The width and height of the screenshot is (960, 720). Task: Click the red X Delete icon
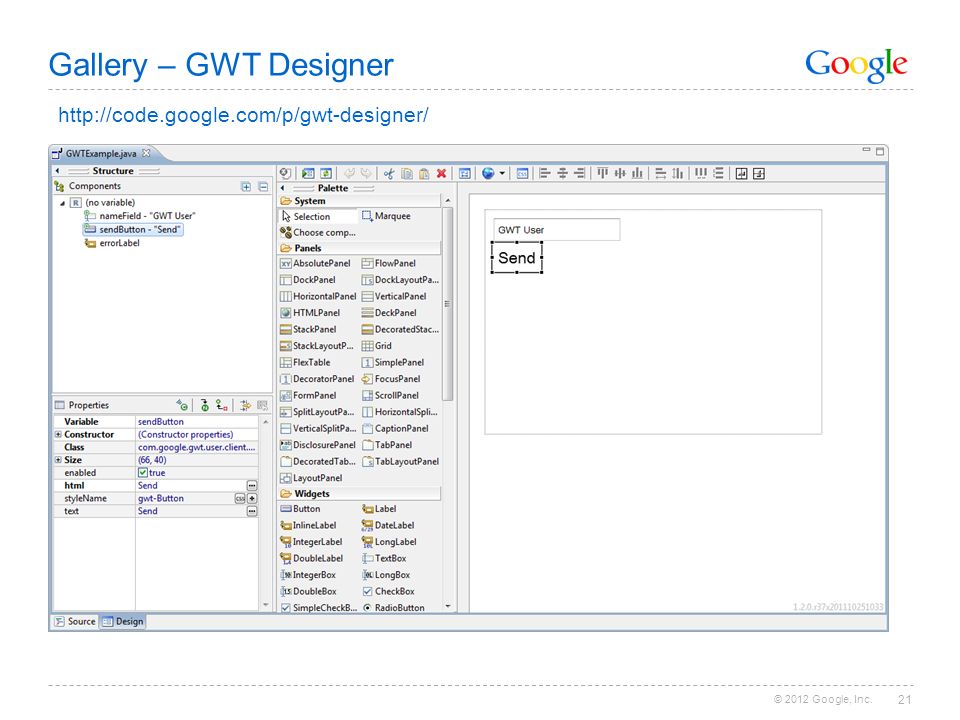[x=441, y=174]
